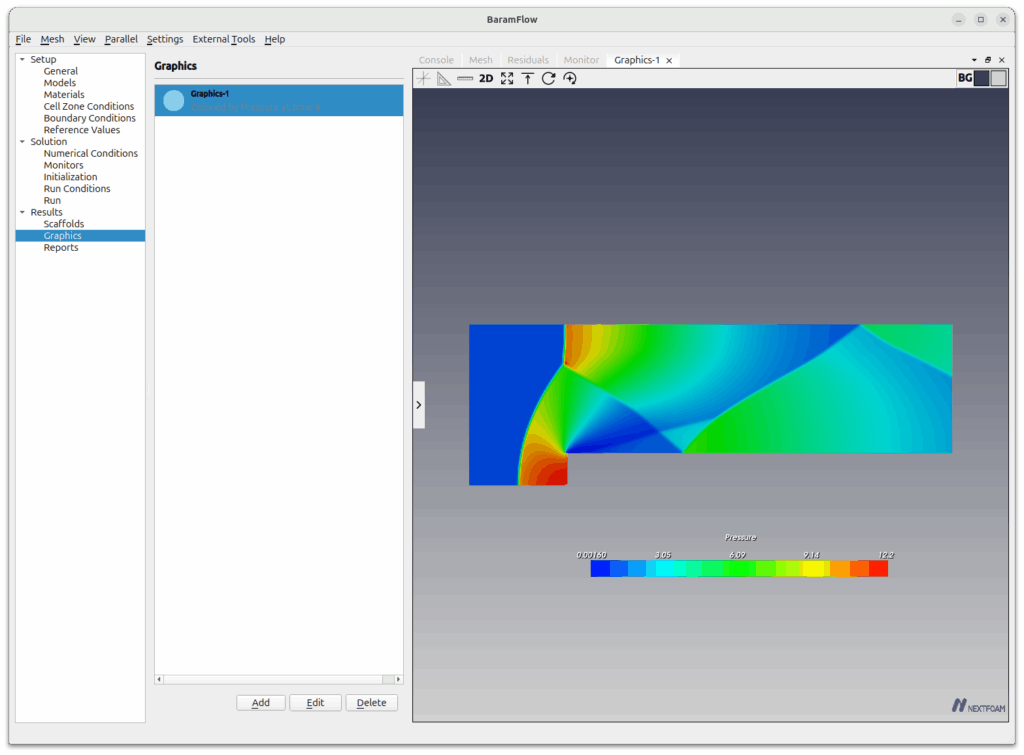Click the up-arrow view alignment icon
Viewport: 1024px width, 755px height.
coord(528,78)
